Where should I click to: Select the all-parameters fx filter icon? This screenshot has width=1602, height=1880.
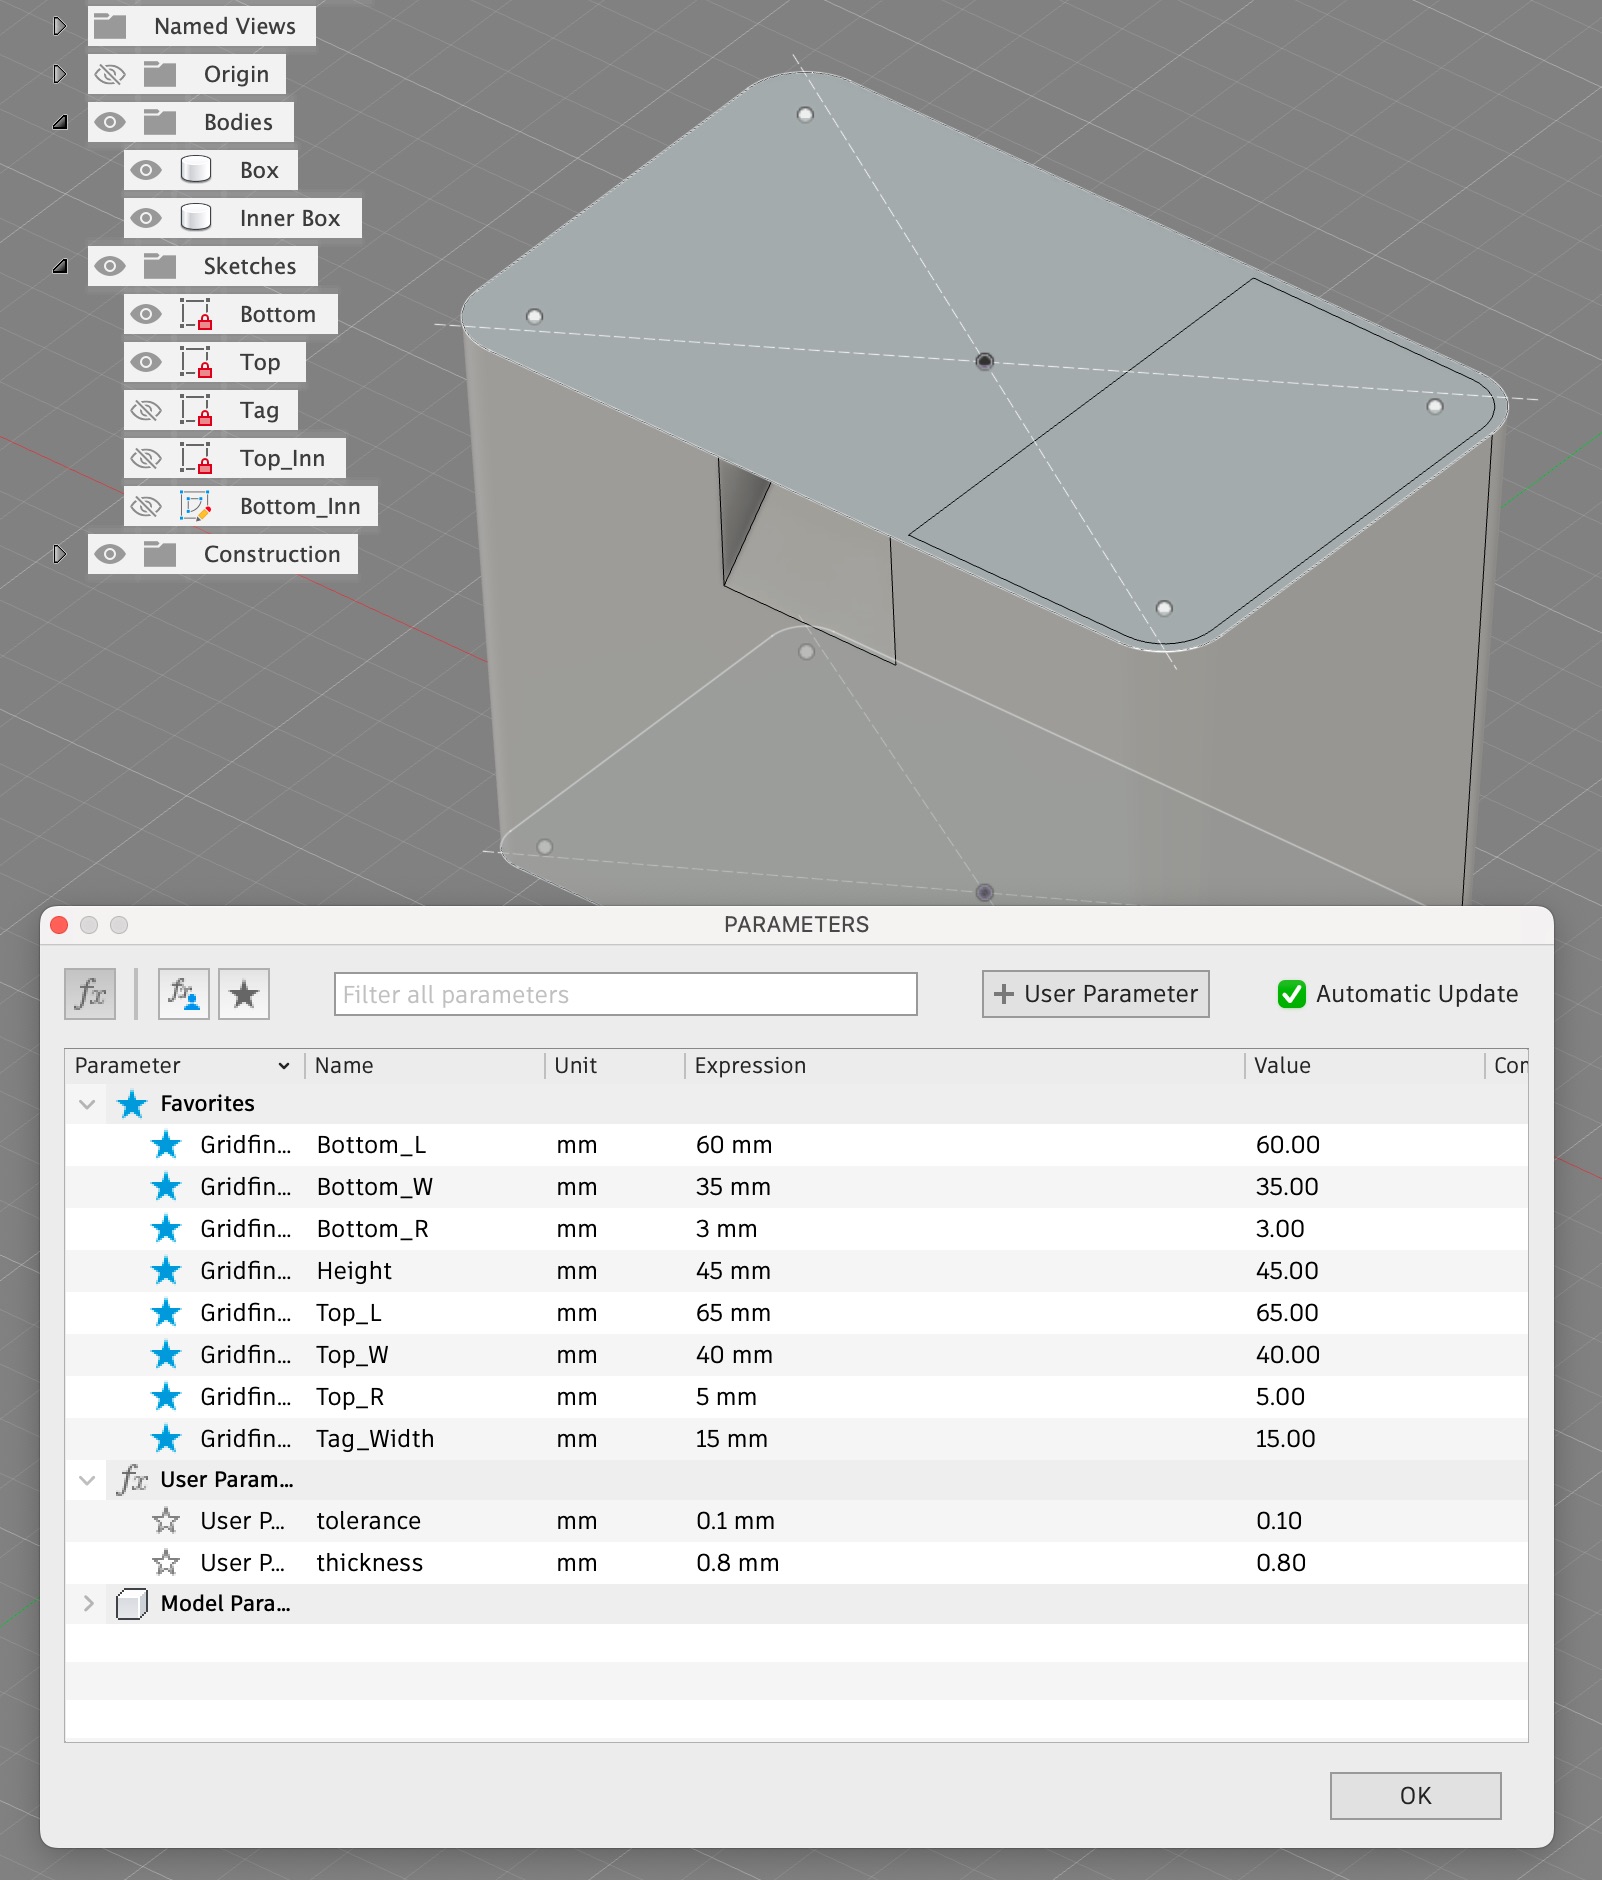[x=90, y=994]
